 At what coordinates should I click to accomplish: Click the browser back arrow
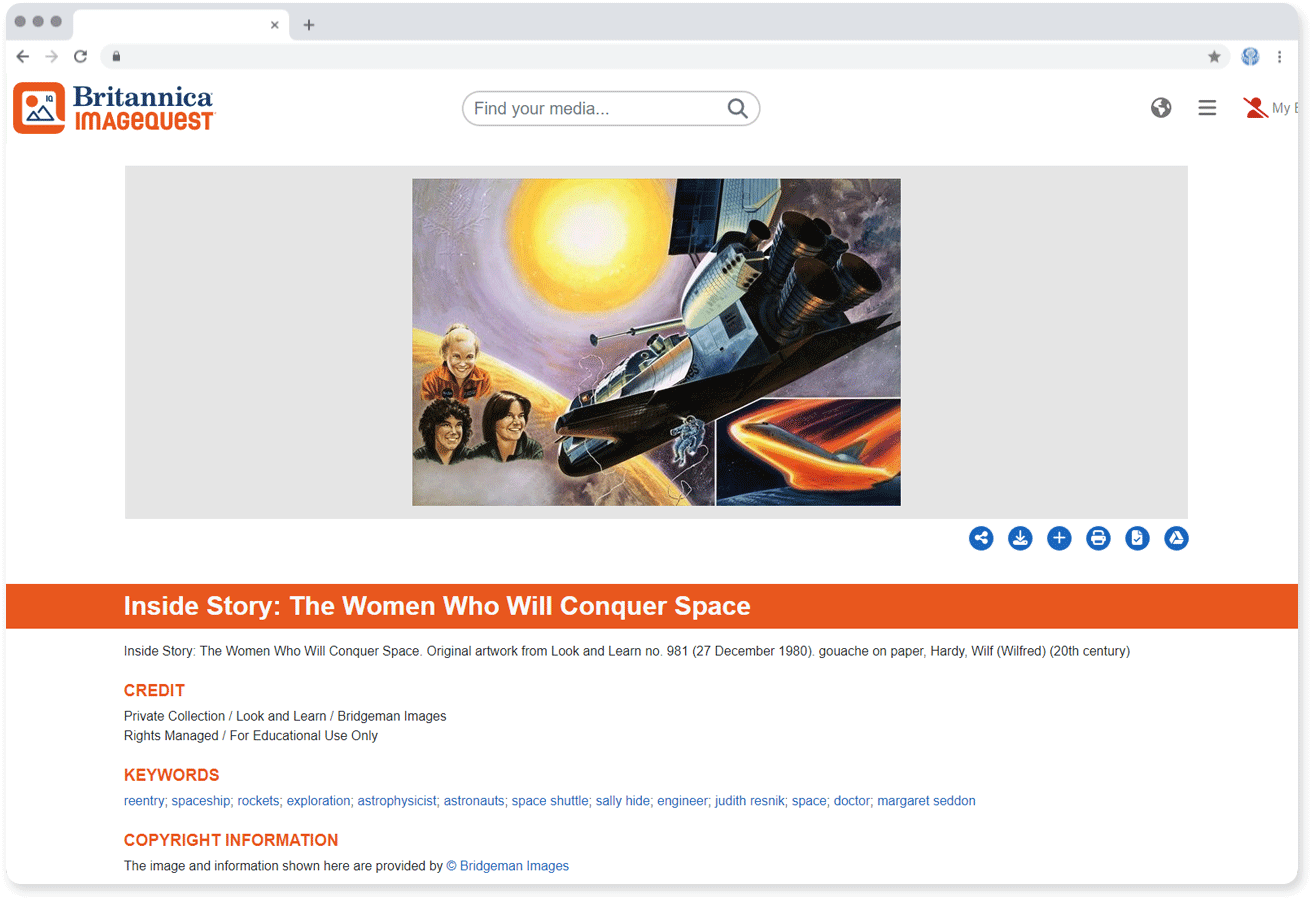coord(23,56)
